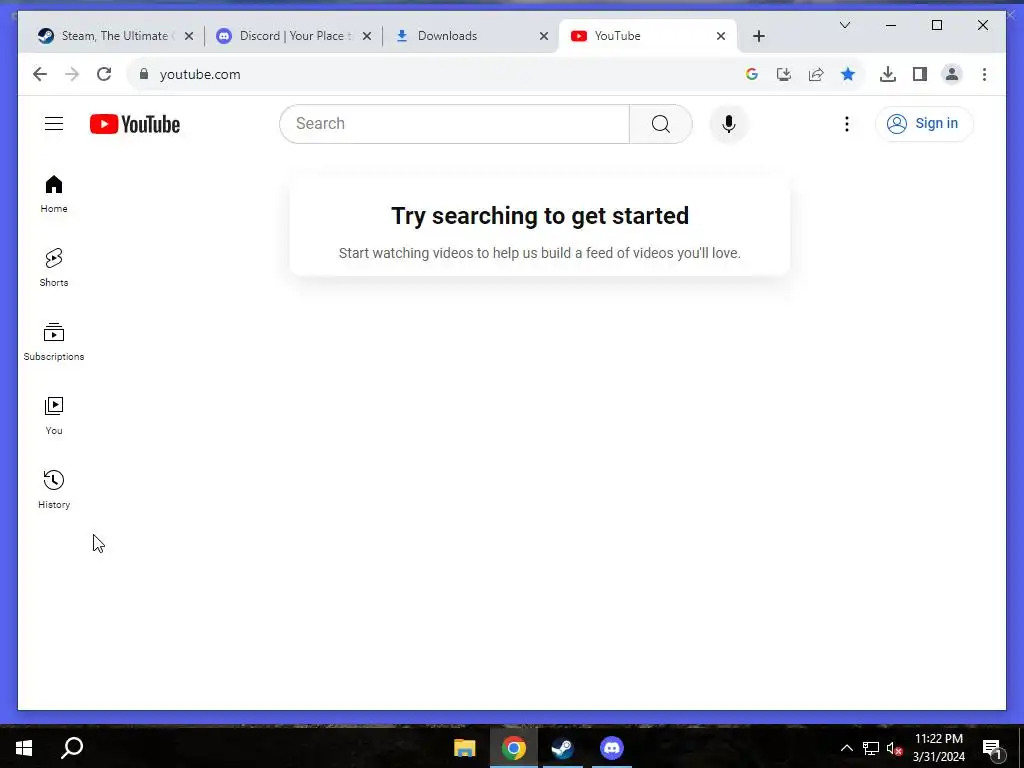1024x768 pixels.
Task: Open Subscriptions in the sidebar
Action: [54, 342]
